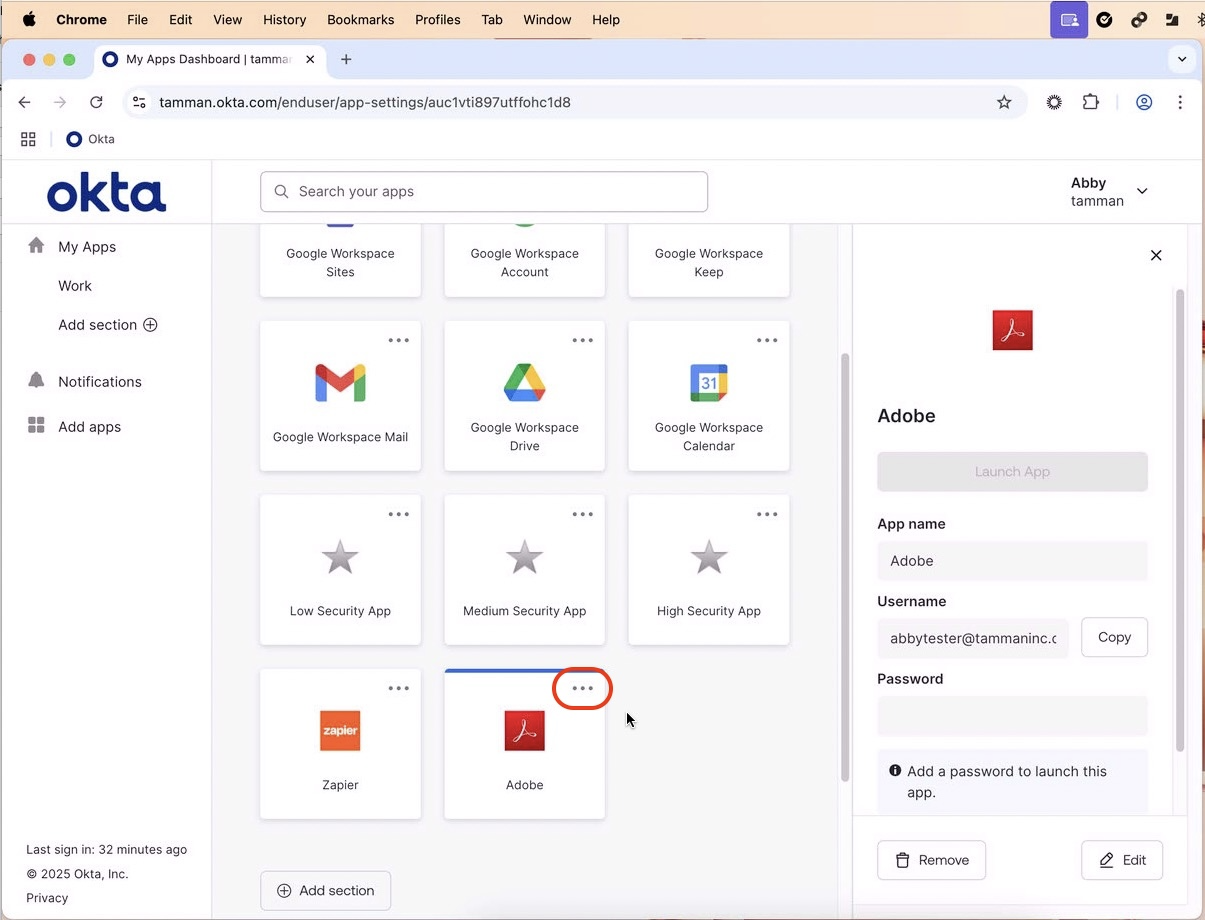Launch Google Workspace Calendar app icon
The height and width of the screenshot is (920, 1205).
709,383
